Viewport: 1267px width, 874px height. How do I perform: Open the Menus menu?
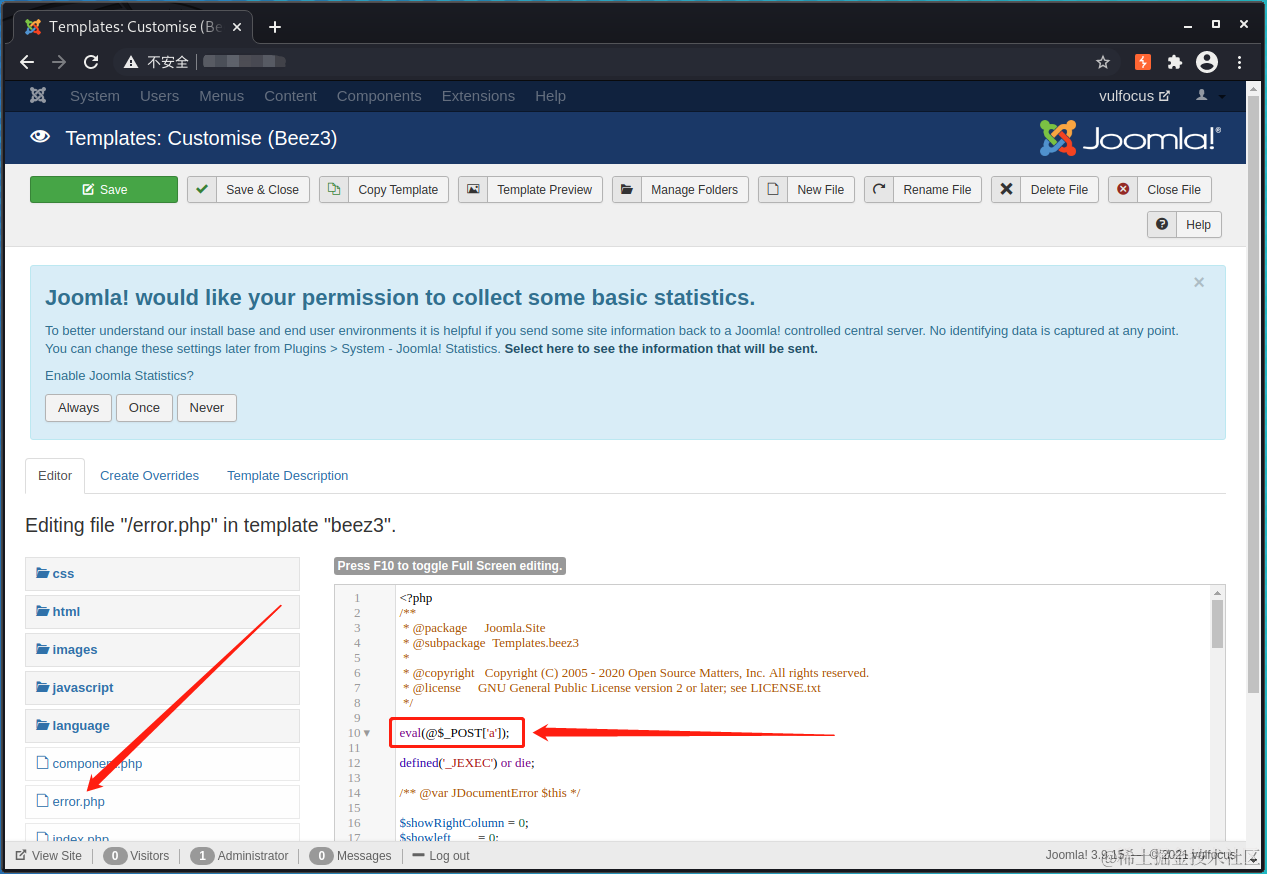[221, 96]
